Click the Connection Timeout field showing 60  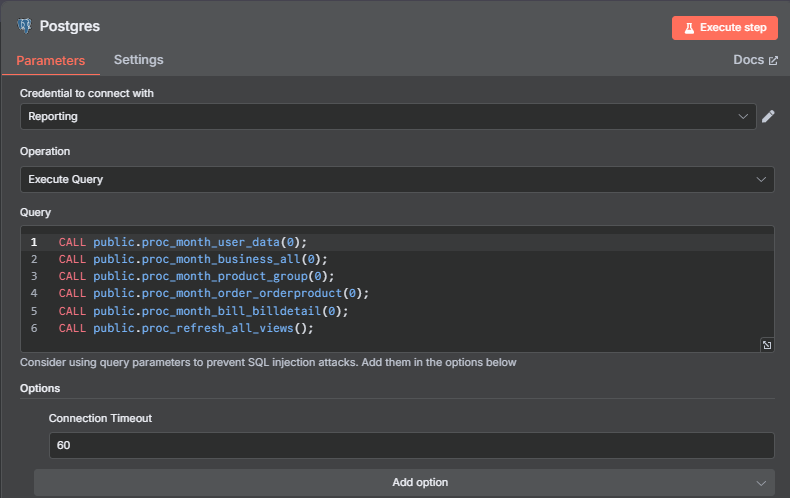click(x=411, y=445)
